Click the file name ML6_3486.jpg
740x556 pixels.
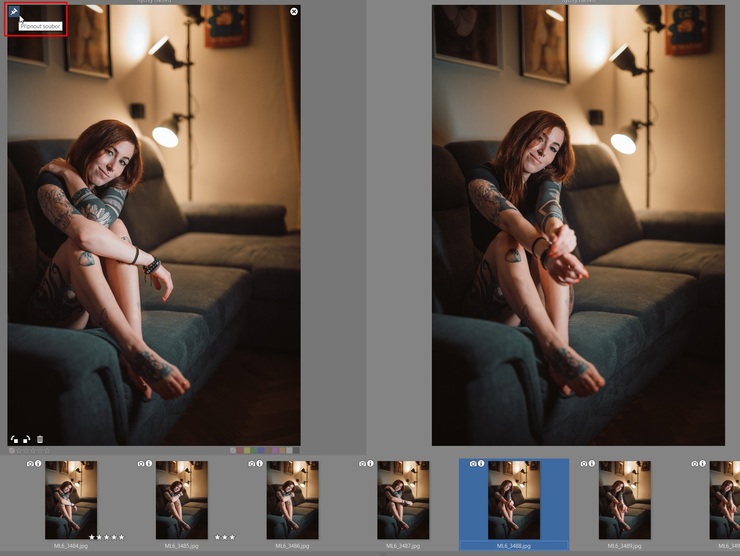[293, 546]
